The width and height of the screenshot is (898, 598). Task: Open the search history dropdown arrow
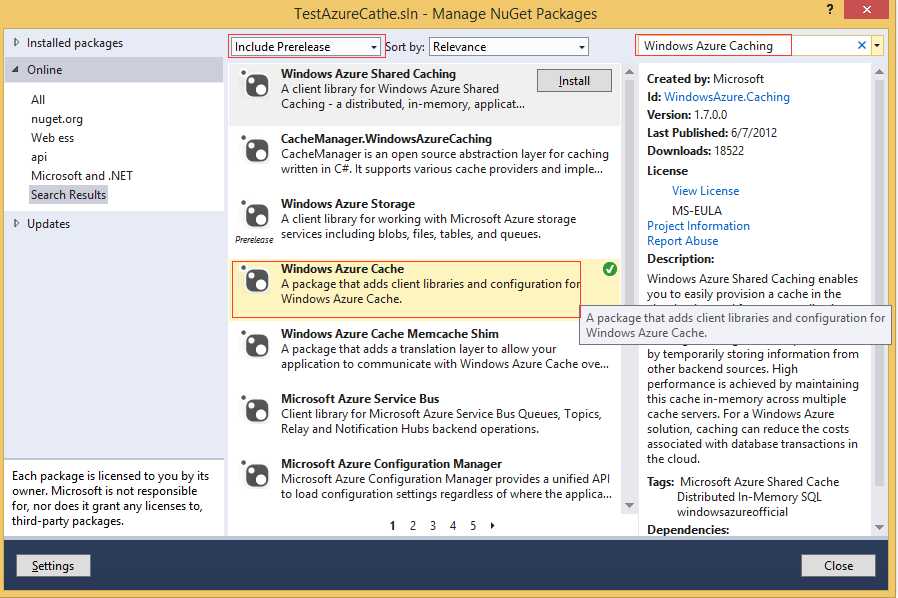[x=877, y=45]
